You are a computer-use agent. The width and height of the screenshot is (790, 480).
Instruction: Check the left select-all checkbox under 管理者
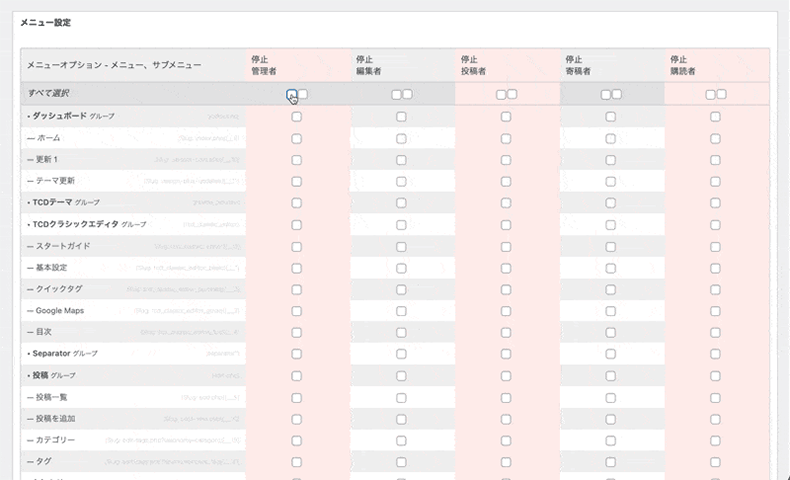click(x=291, y=94)
